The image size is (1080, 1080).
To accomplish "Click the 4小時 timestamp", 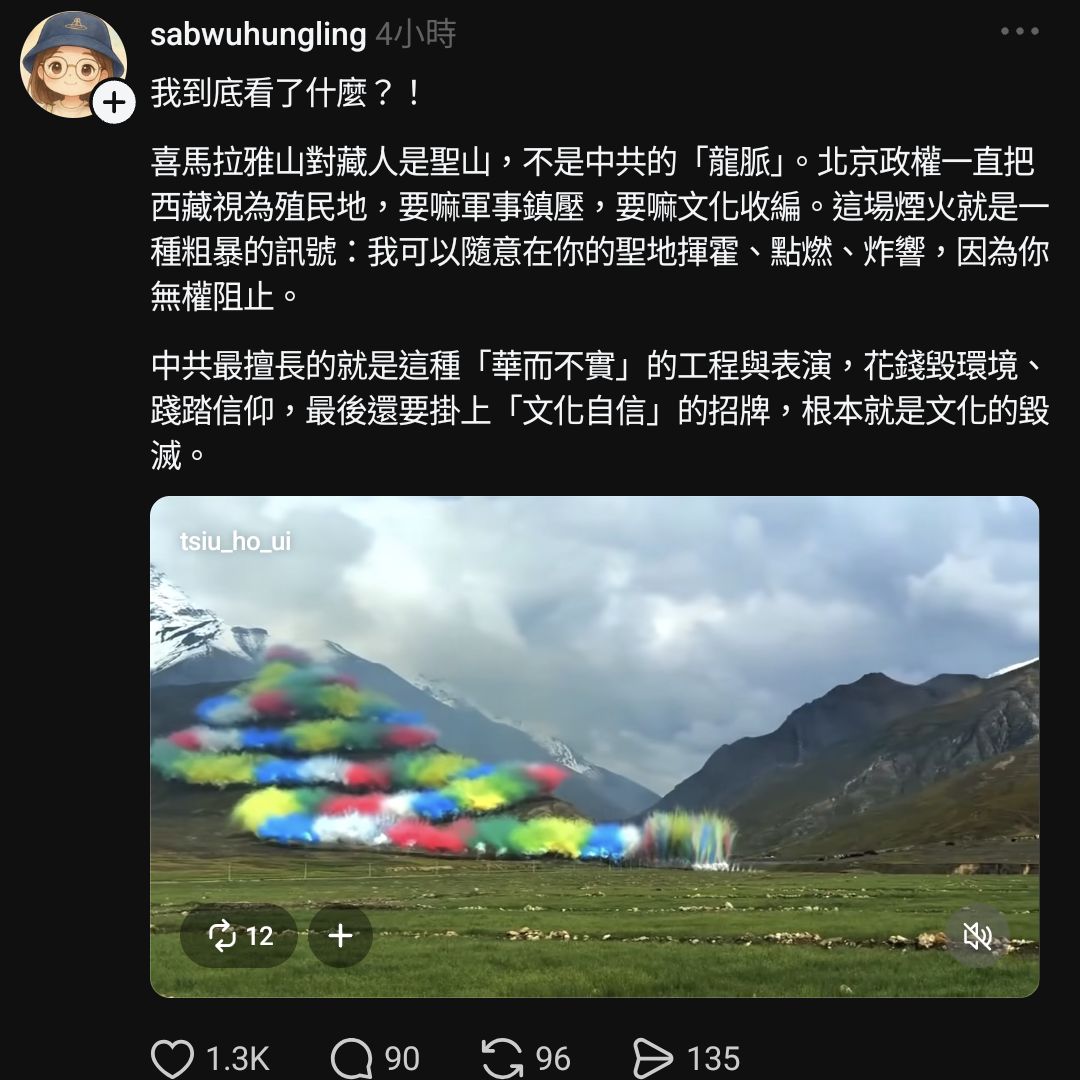I will coord(416,34).
